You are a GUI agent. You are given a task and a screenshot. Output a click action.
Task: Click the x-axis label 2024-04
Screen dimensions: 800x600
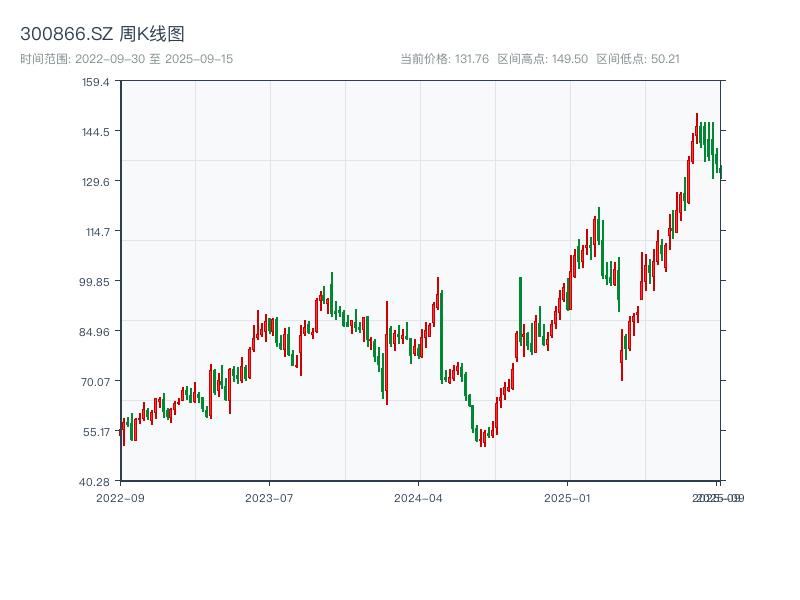[418, 498]
